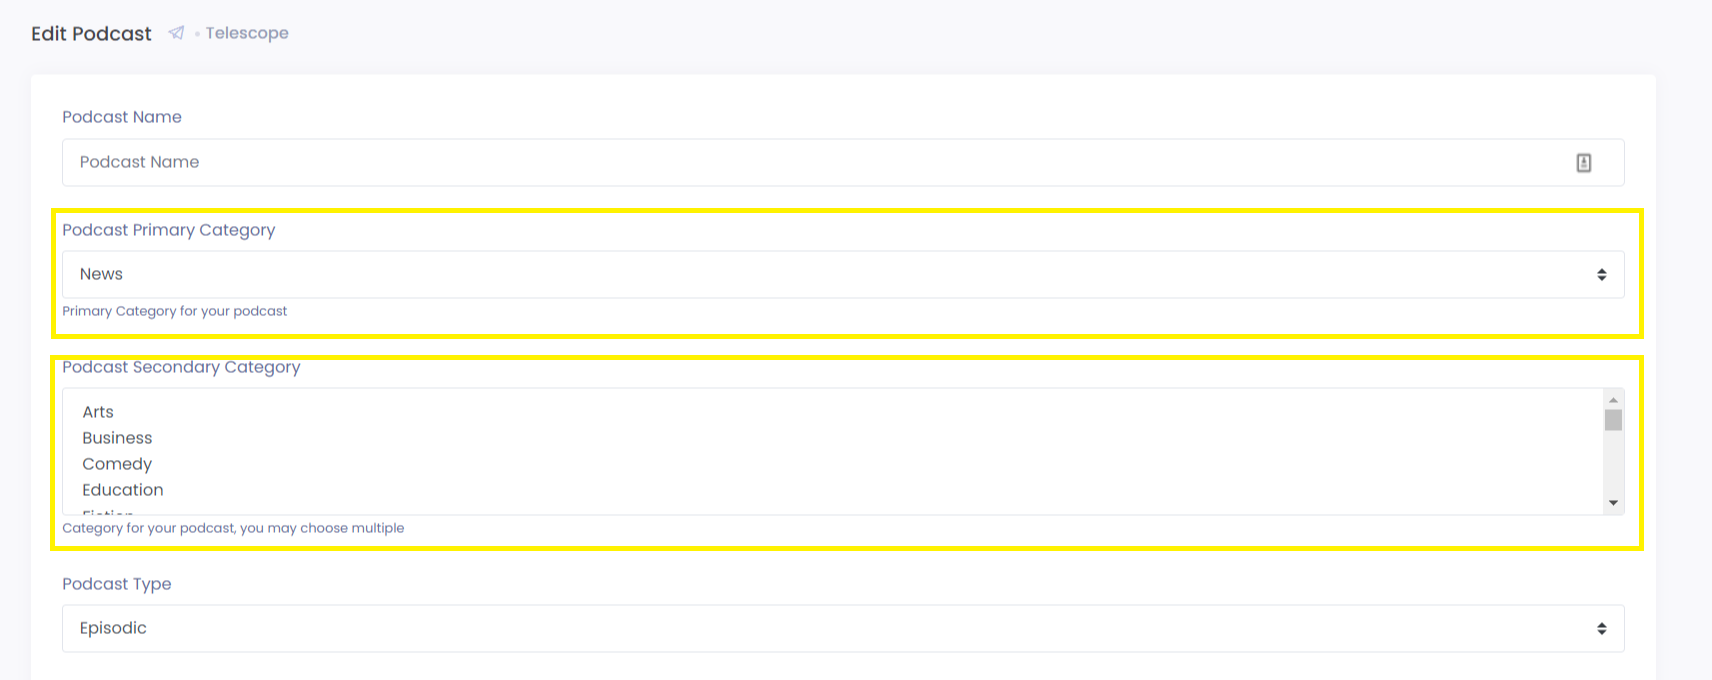Click the Podcast Type dropdown arrows

(1602, 629)
